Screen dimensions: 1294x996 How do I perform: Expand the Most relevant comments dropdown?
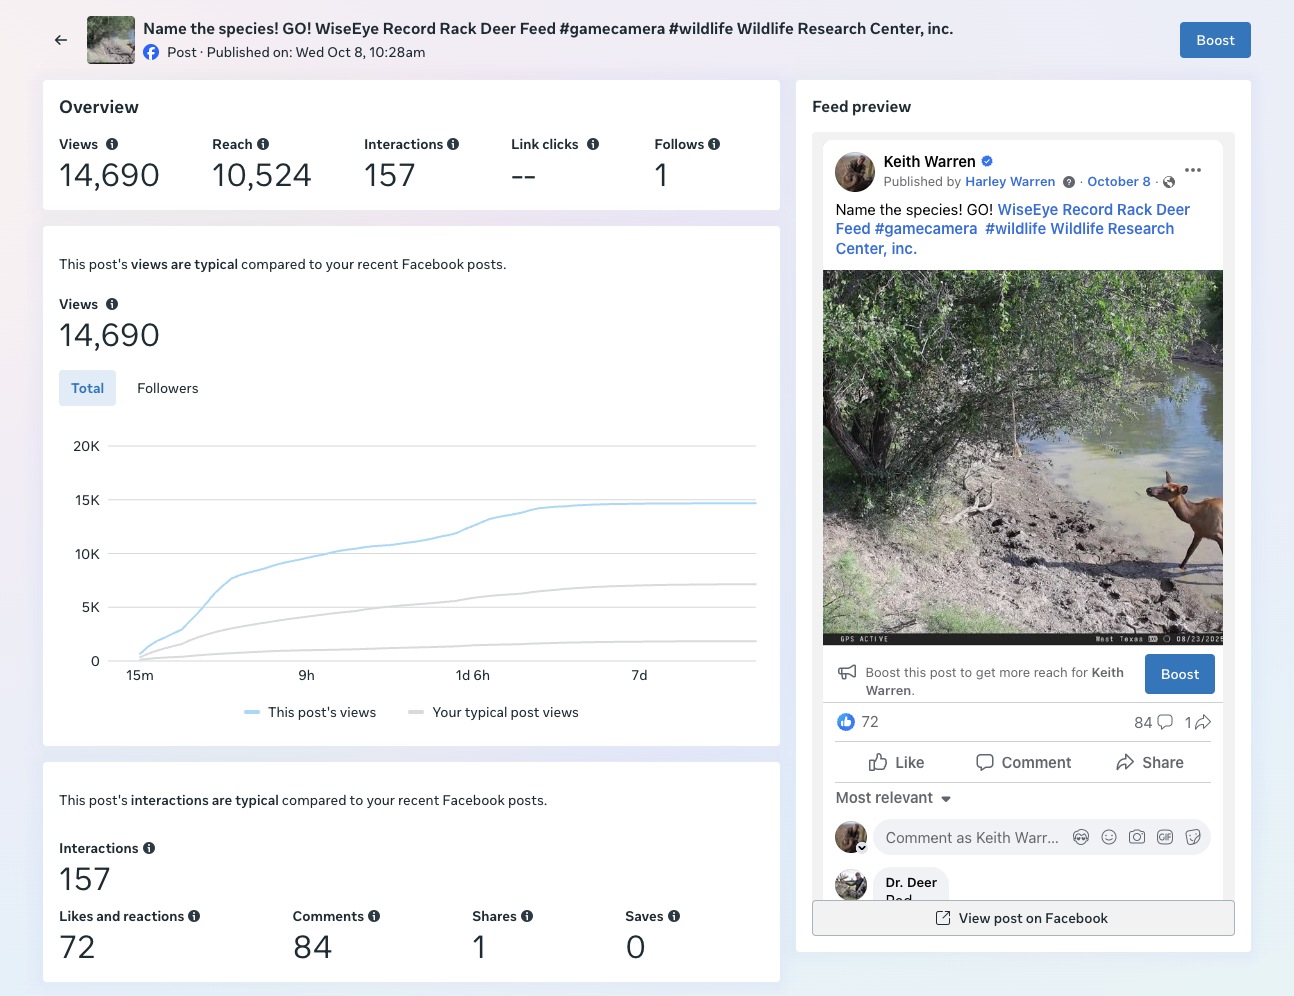click(893, 798)
